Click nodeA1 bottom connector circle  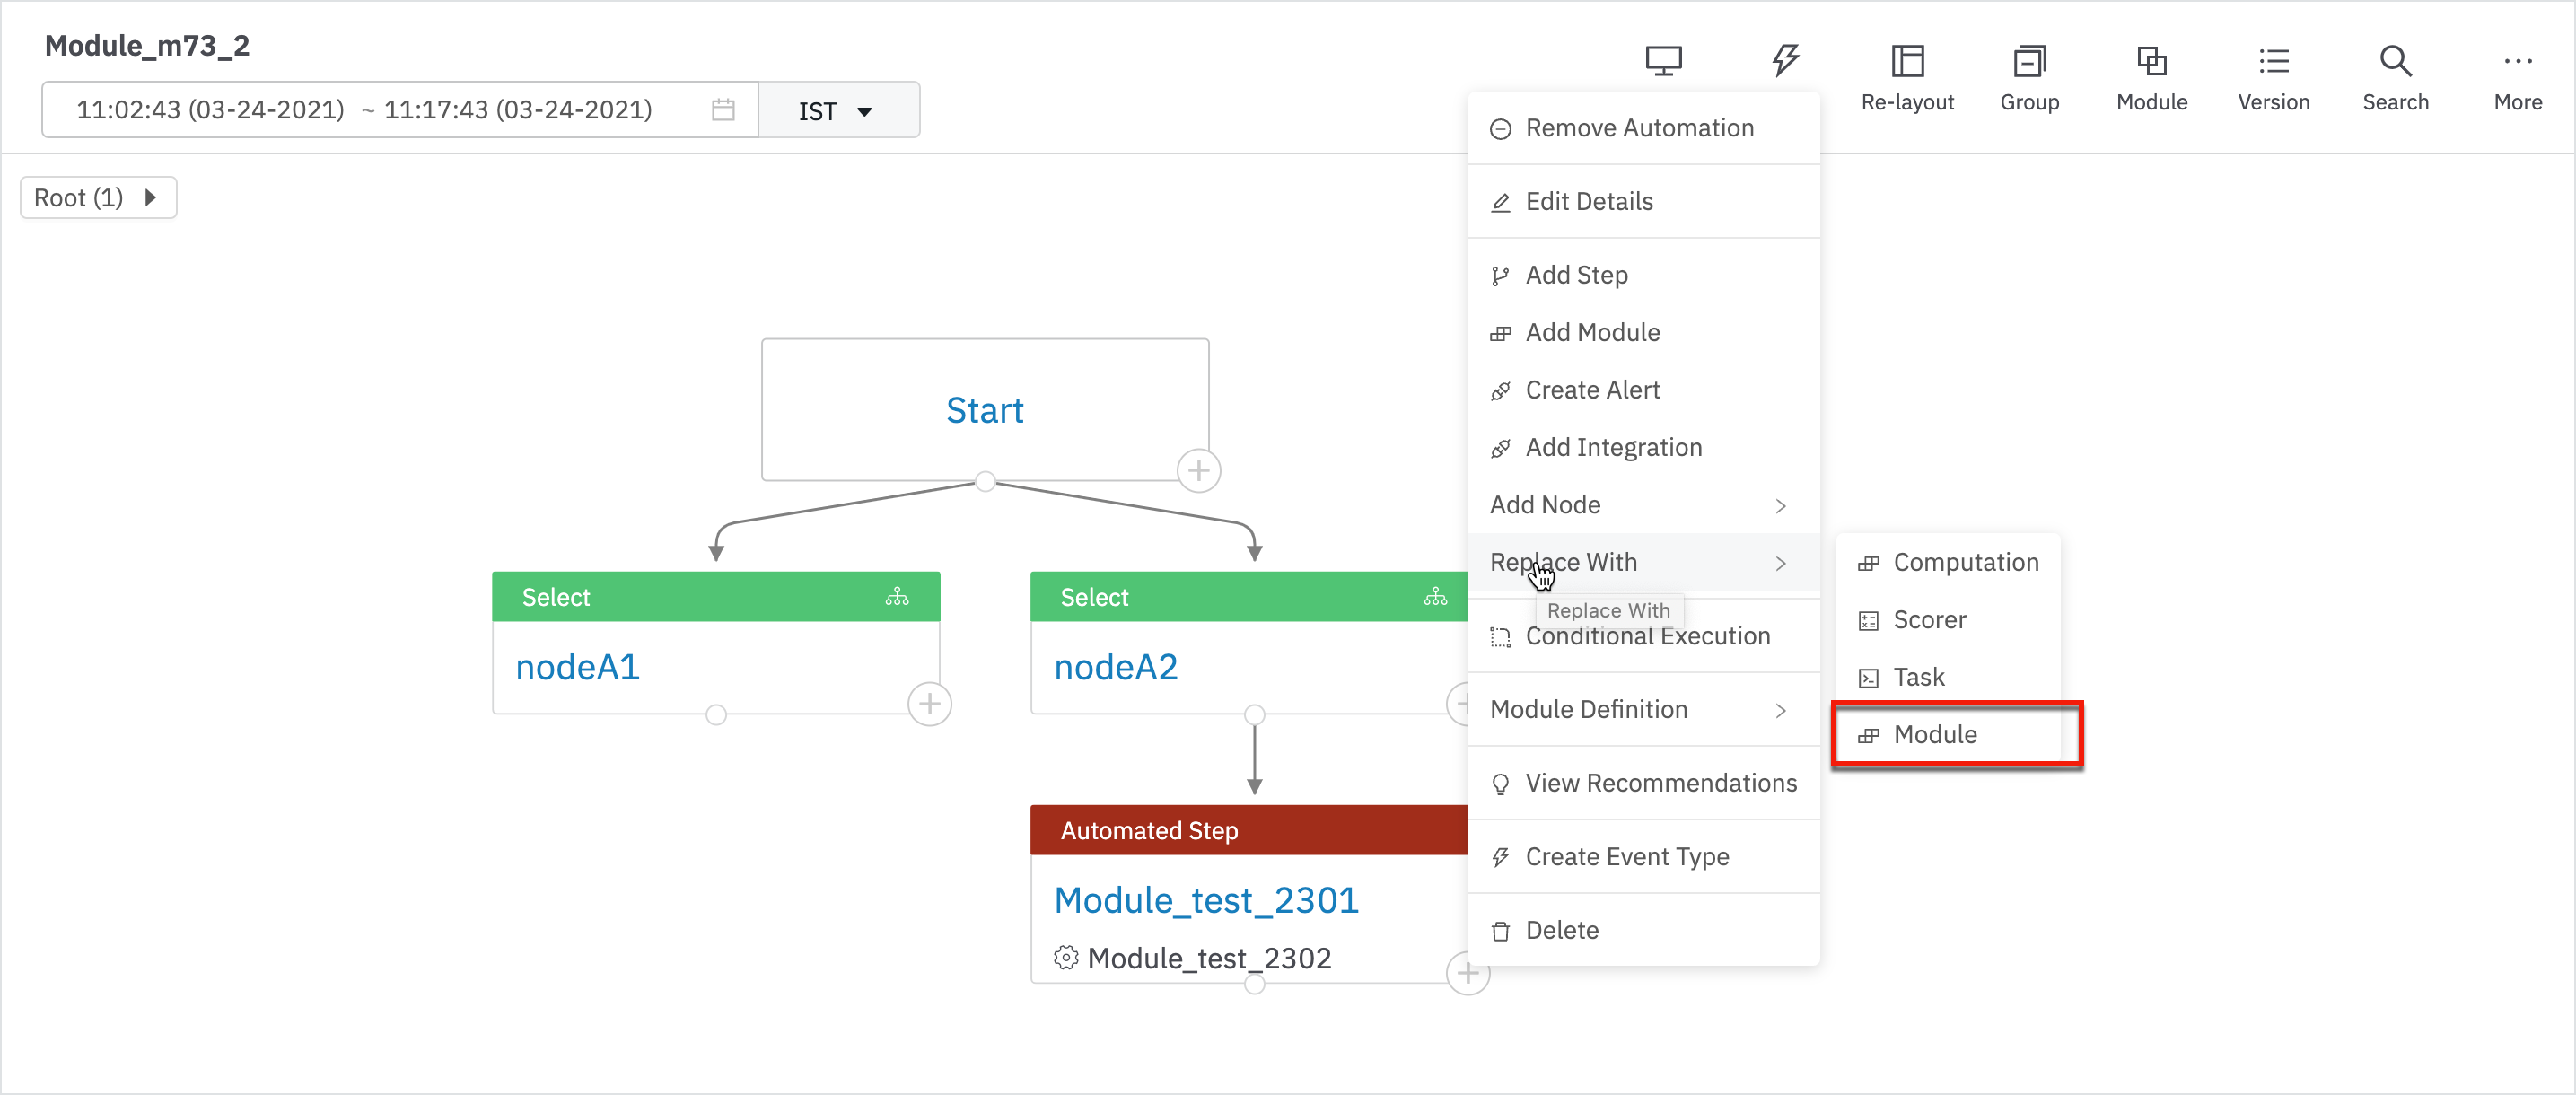[715, 715]
